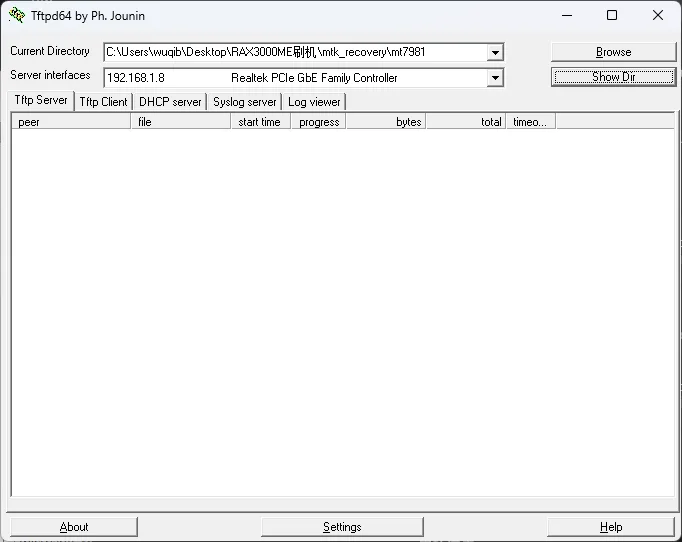Maximize the Tftpd64 window

point(612,16)
